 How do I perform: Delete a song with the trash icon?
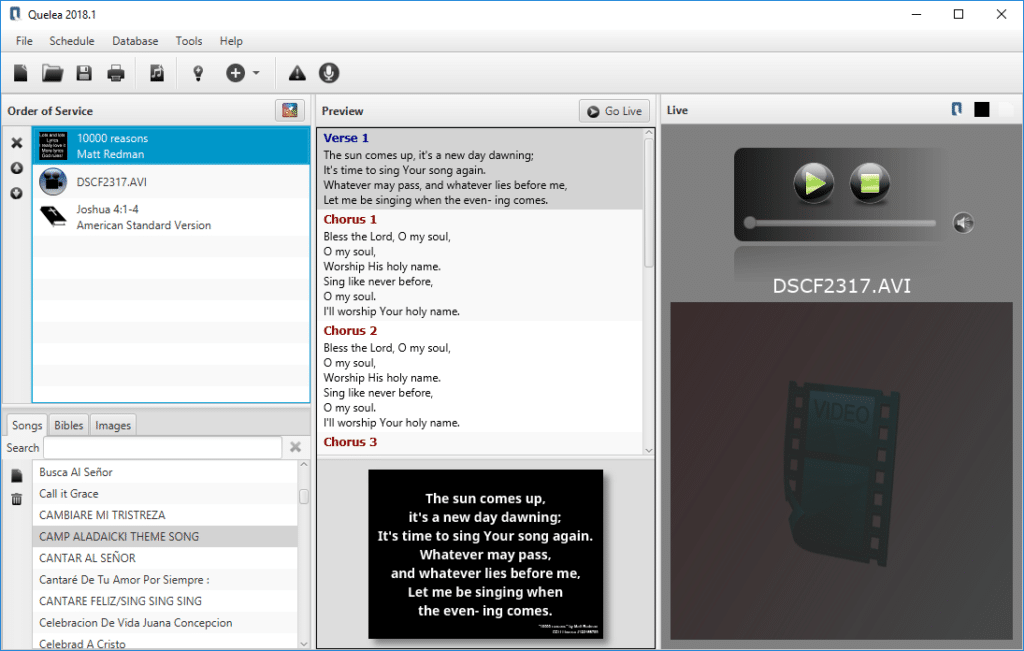tap(17, 499)
